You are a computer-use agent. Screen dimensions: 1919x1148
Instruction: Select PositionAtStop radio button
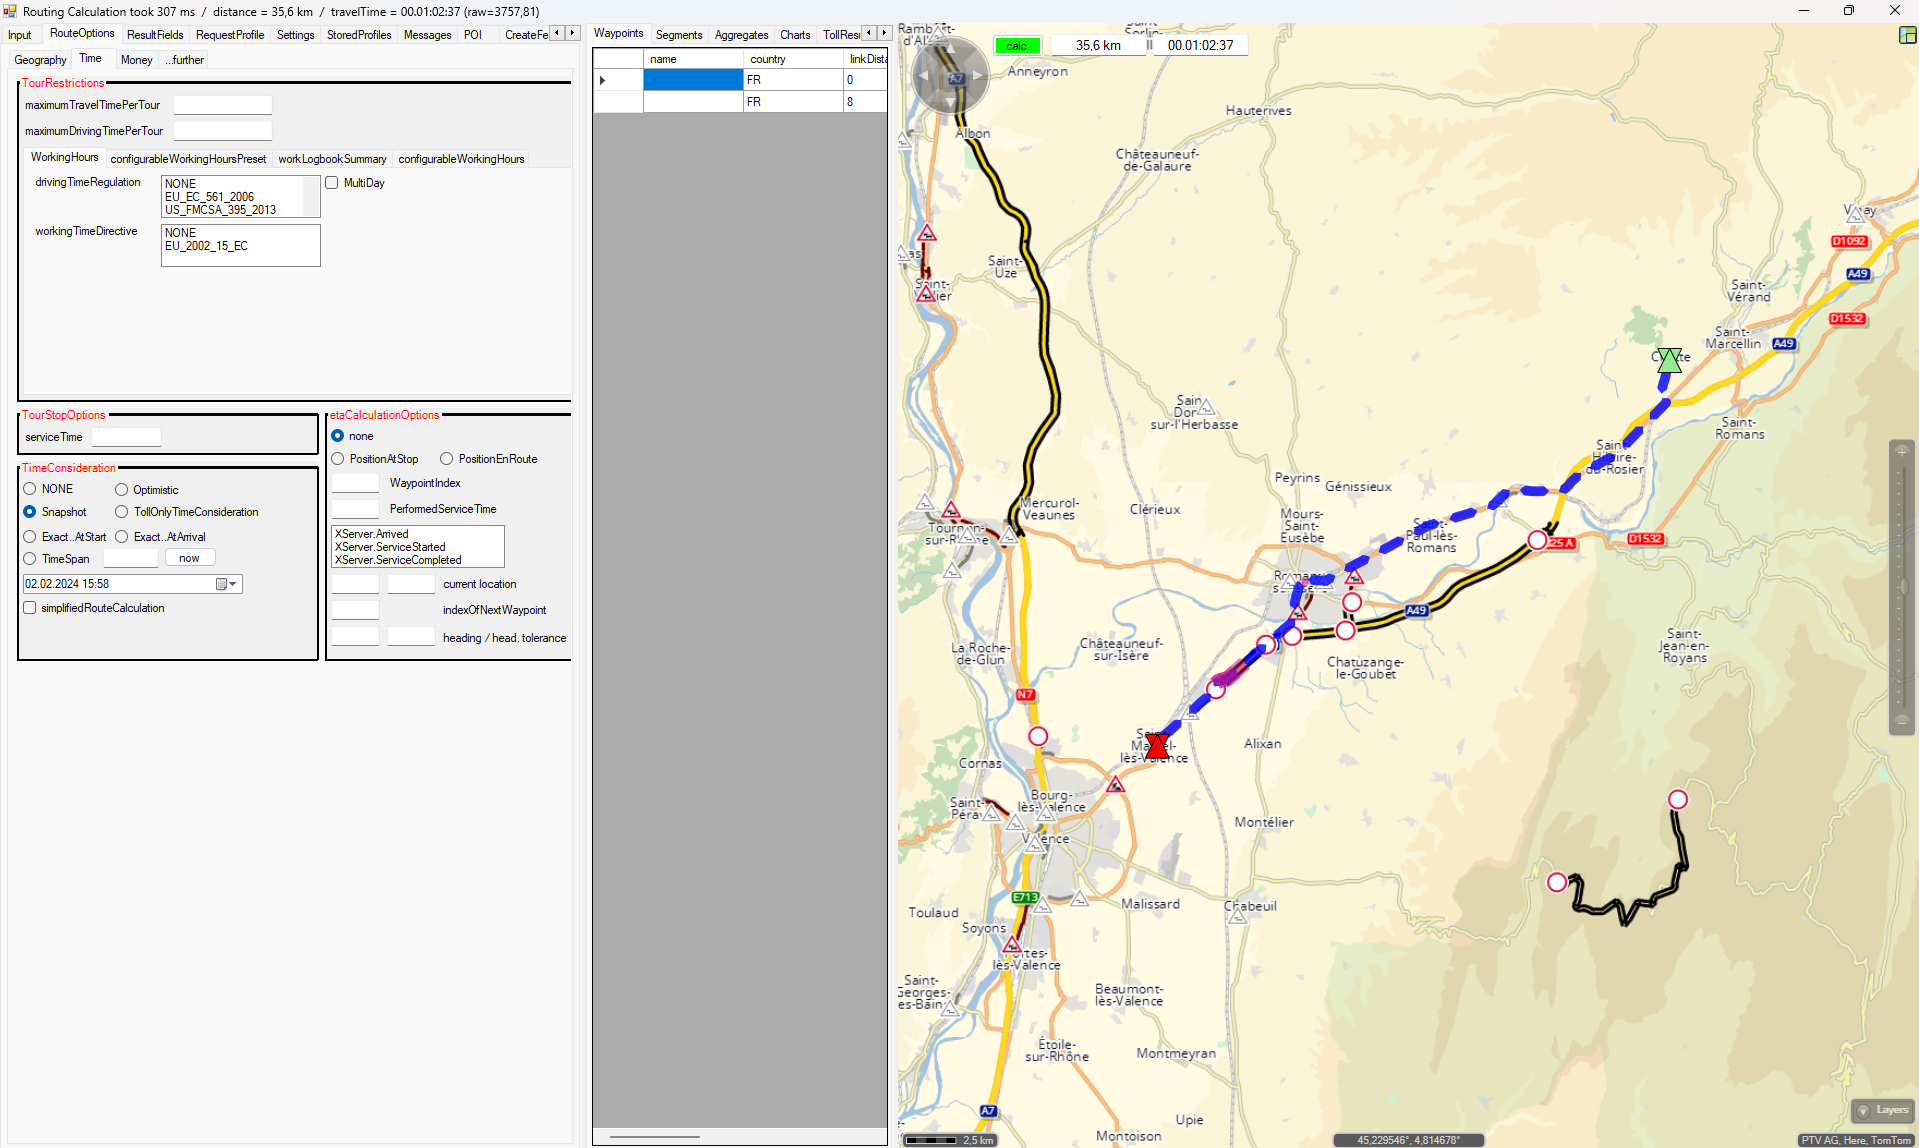338,459
